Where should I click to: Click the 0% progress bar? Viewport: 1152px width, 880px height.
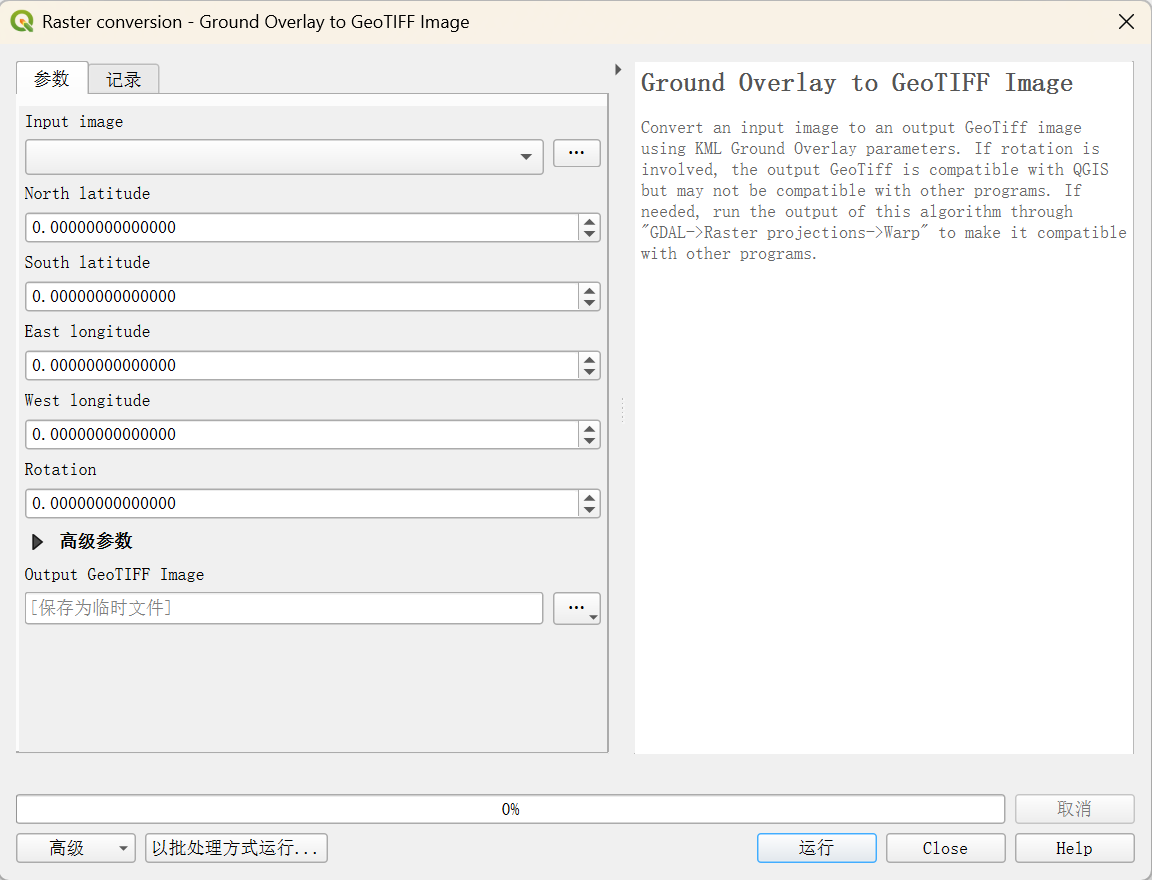pyautogui.click(x=510, y=809)
